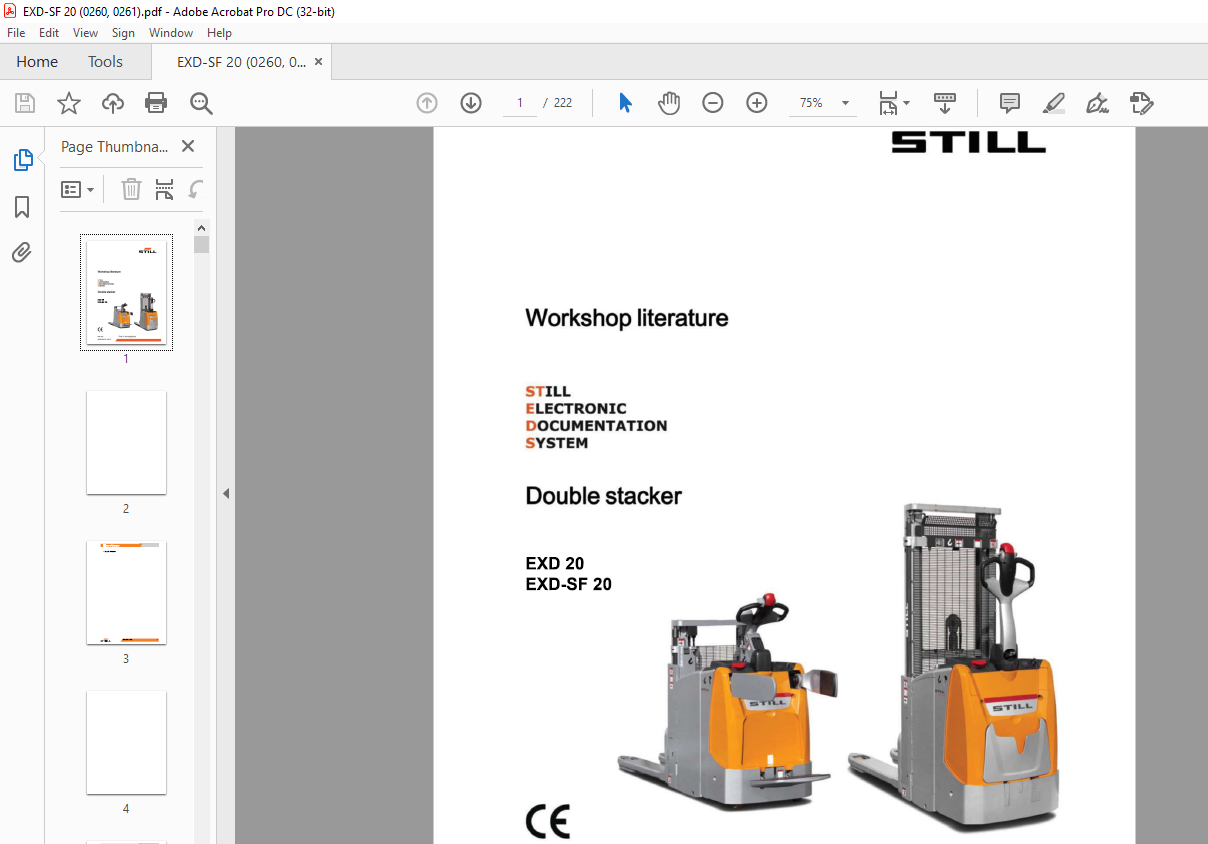
Task: Switch to the Tools tab
Action: tap(105, 62)
